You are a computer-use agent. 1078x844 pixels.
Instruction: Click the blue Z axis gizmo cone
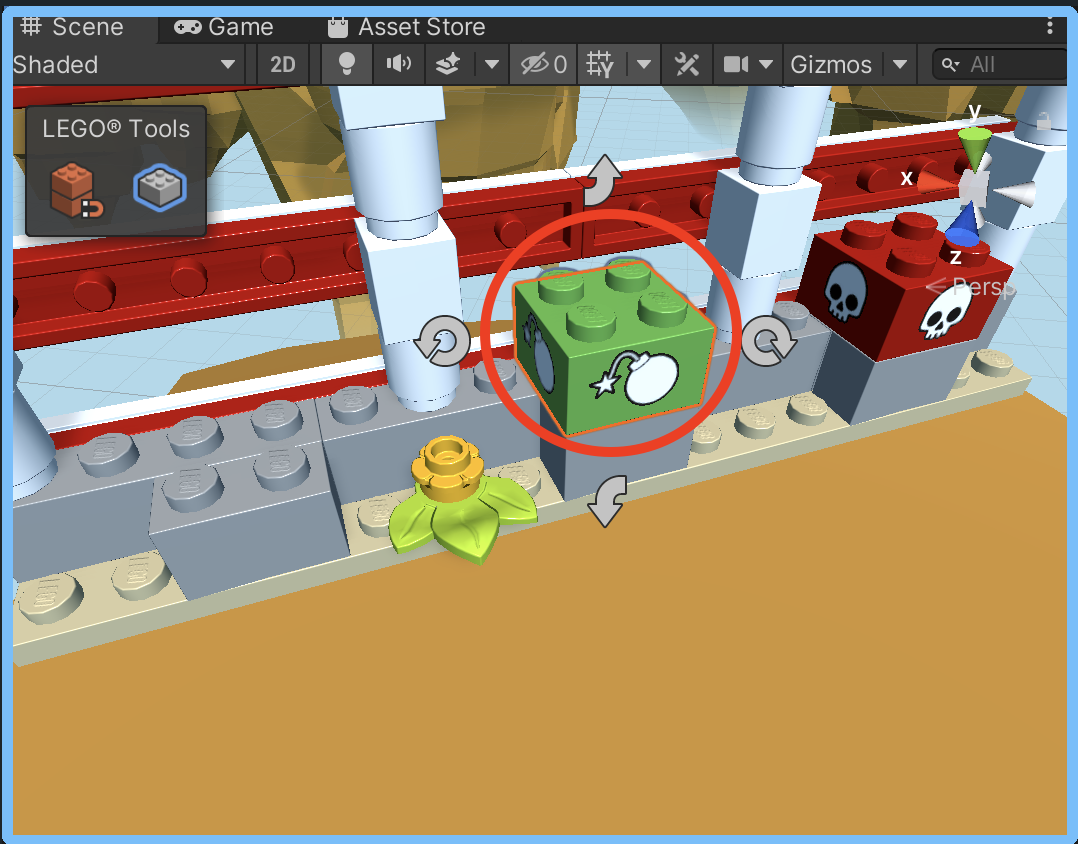click(x=964, y=225)
